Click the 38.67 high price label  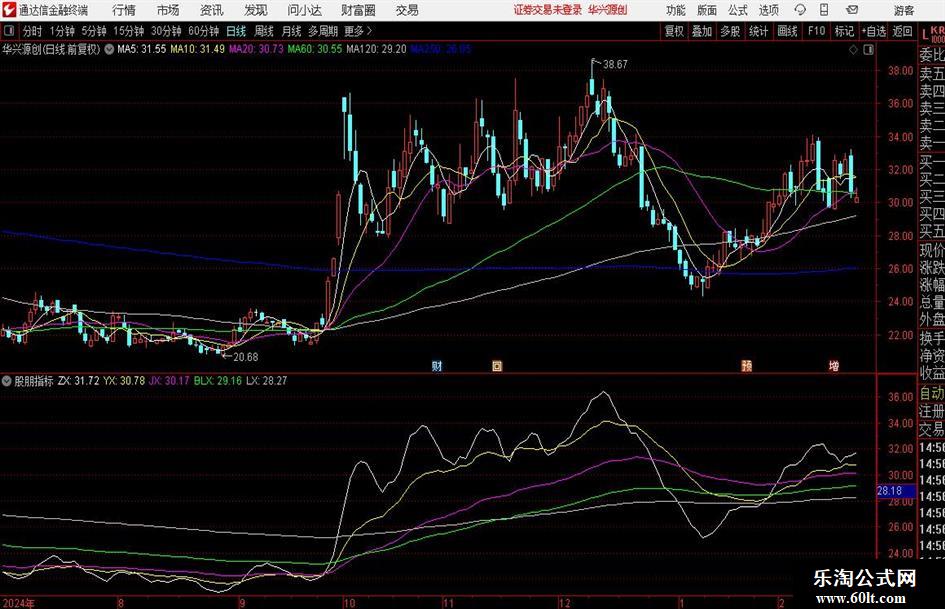coord(615,65)
